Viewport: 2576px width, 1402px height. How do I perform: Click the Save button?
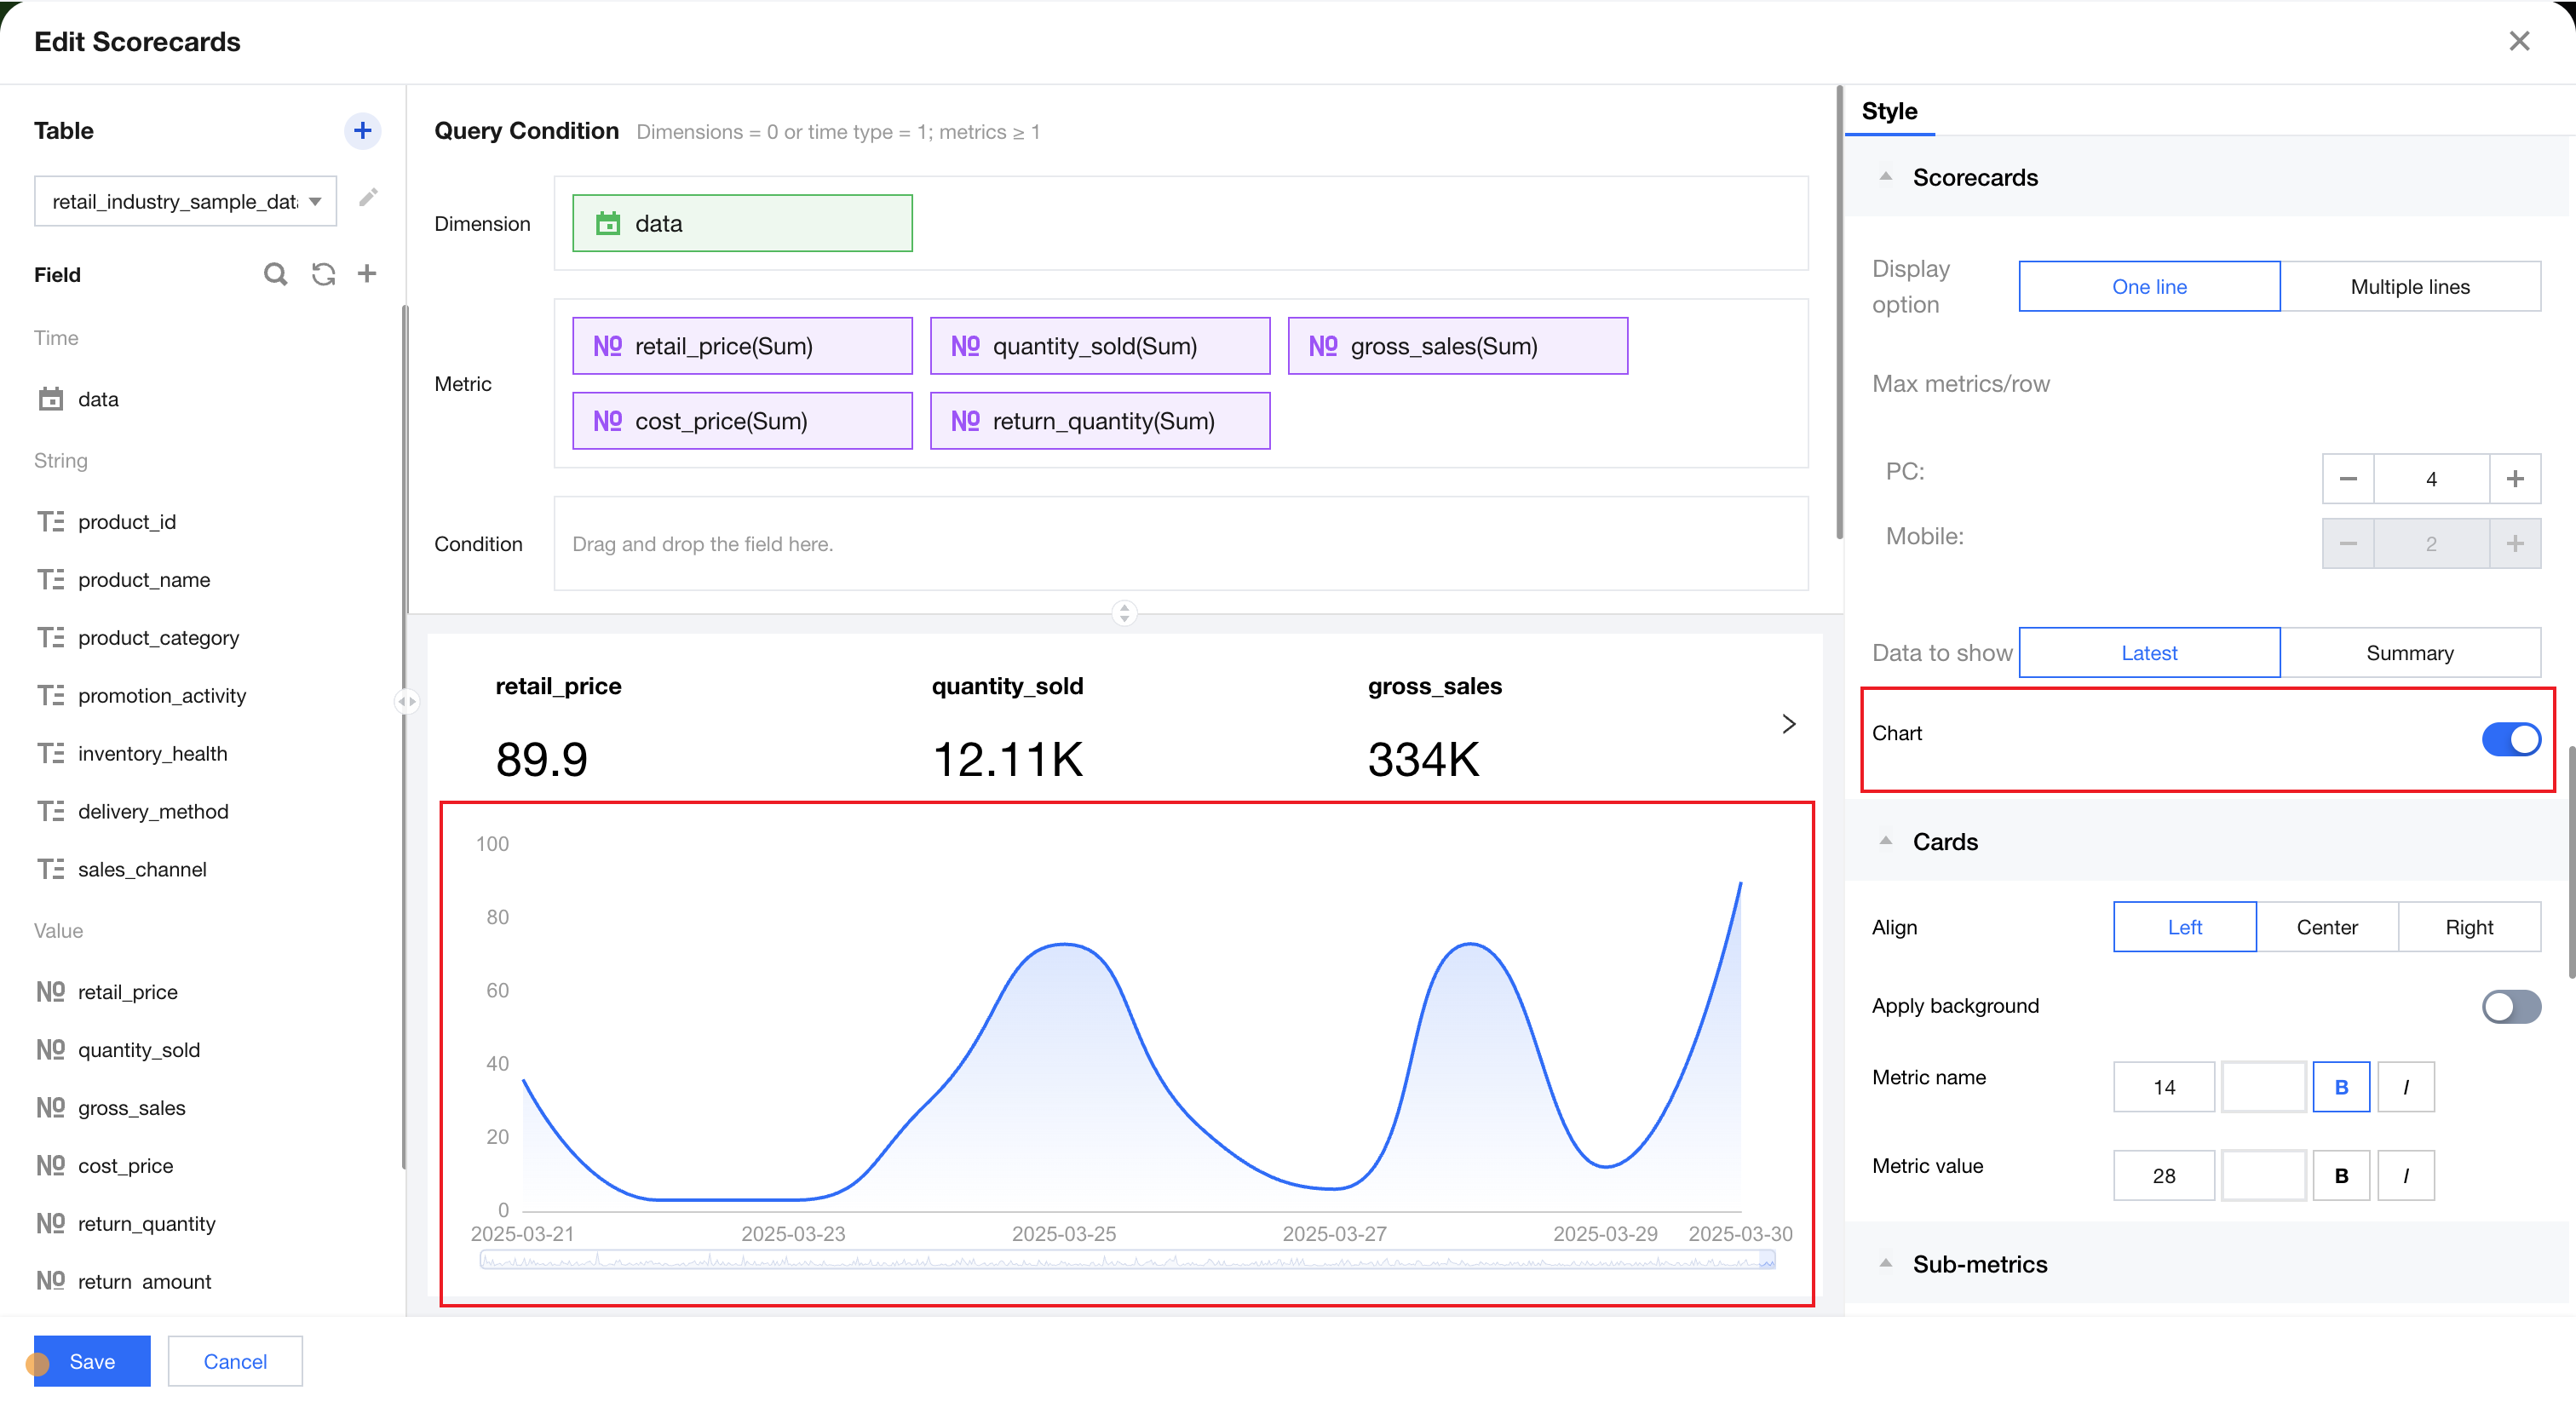92,1361
